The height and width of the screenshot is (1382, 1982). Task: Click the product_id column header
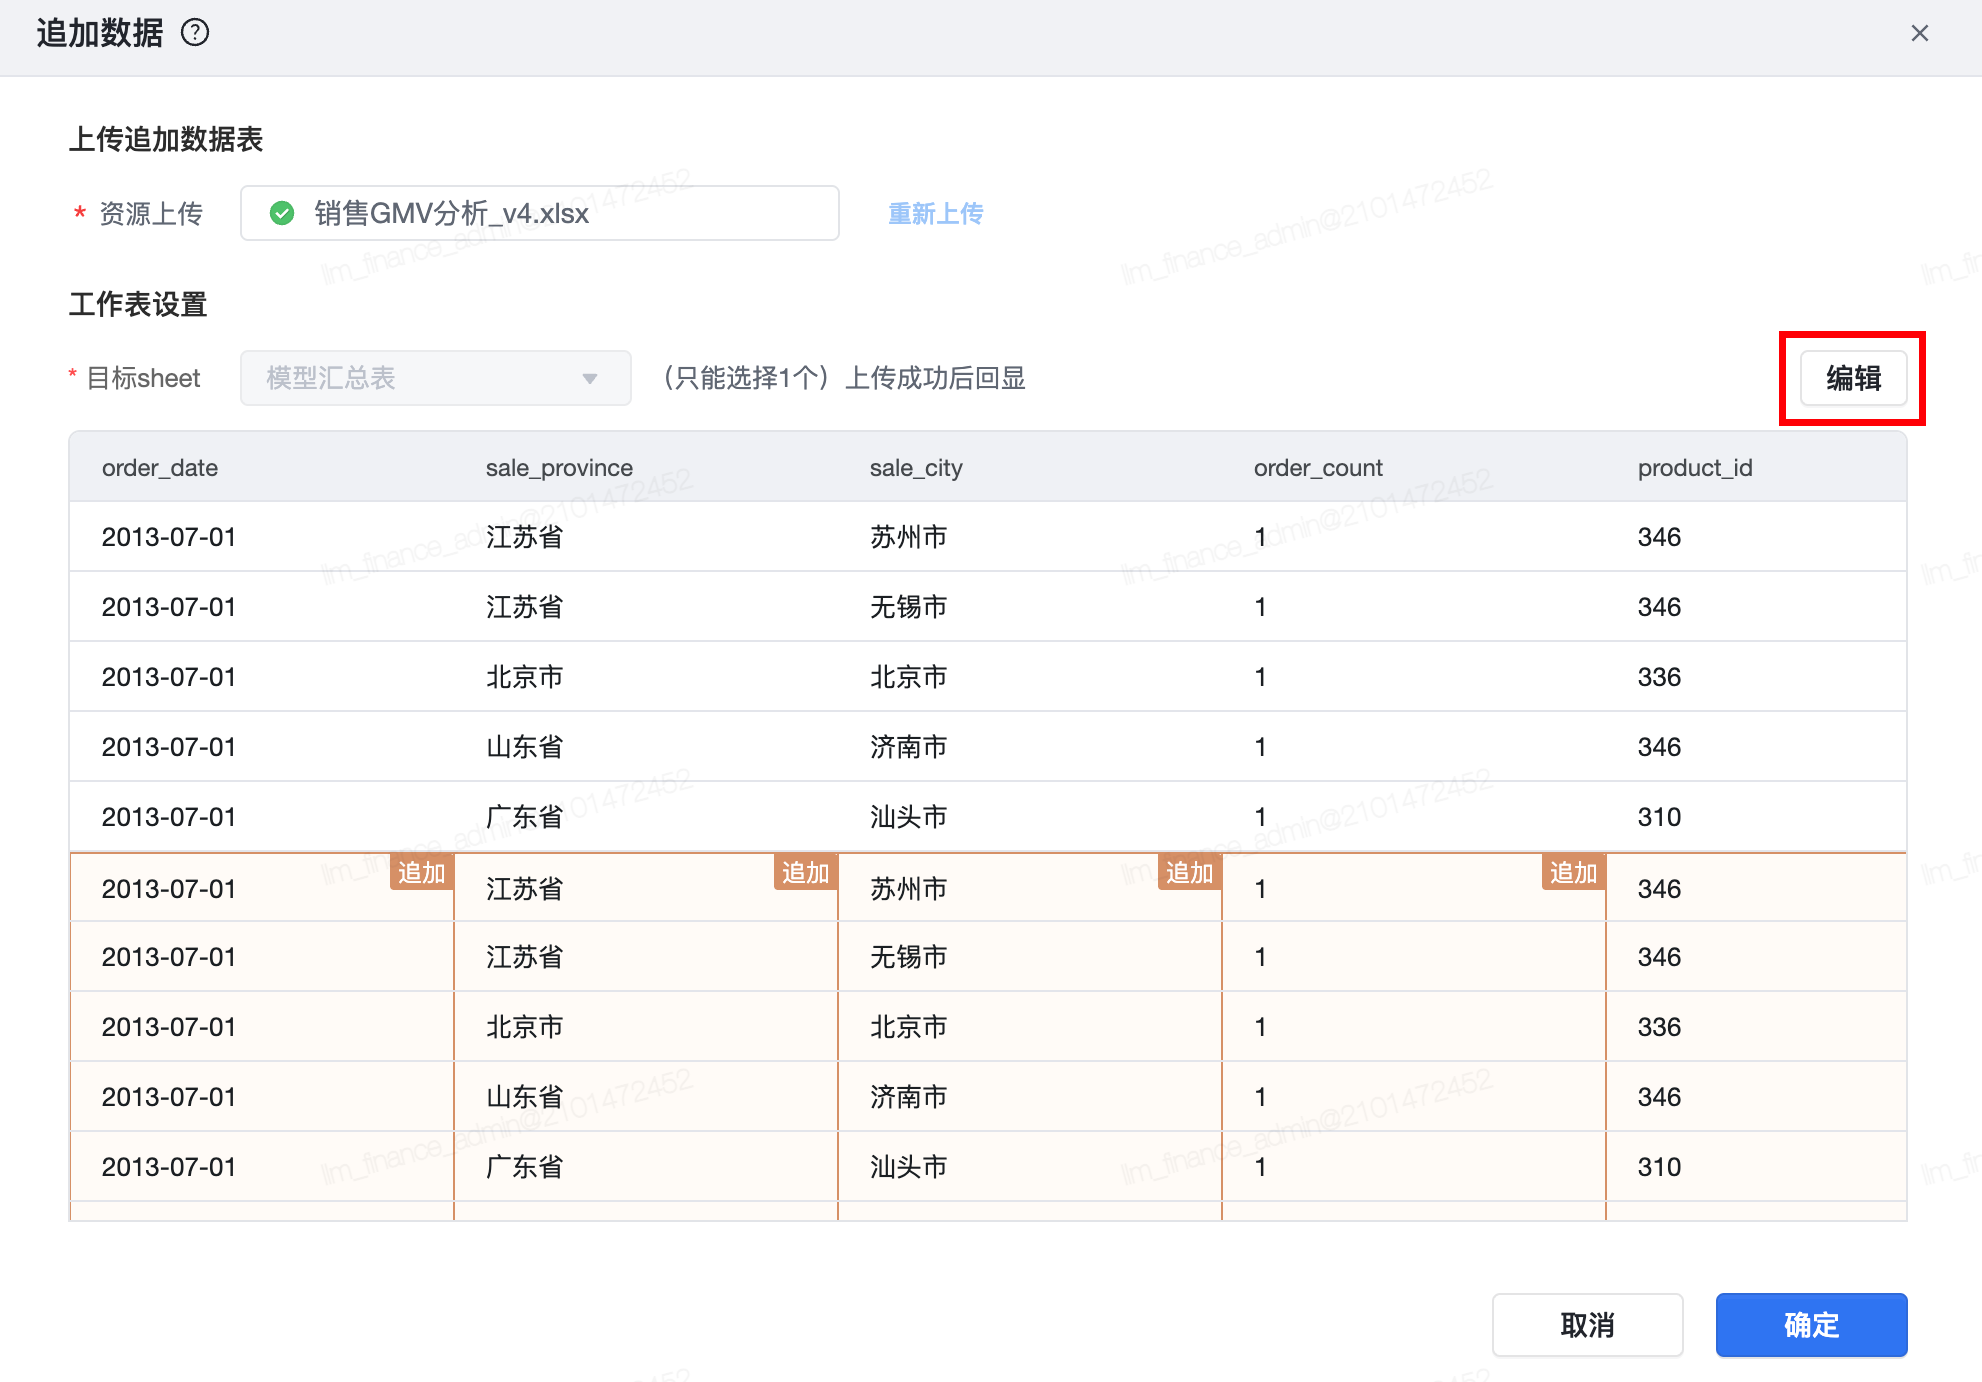coord(1695,468)
